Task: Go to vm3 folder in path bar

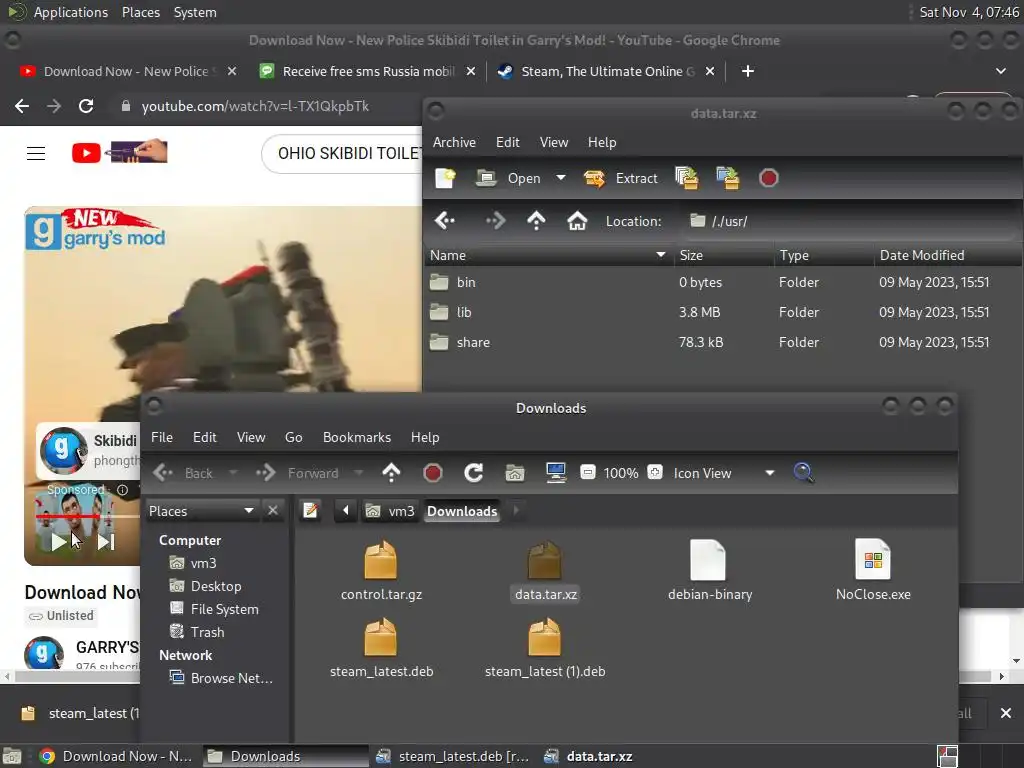Action: coord(390,511)
